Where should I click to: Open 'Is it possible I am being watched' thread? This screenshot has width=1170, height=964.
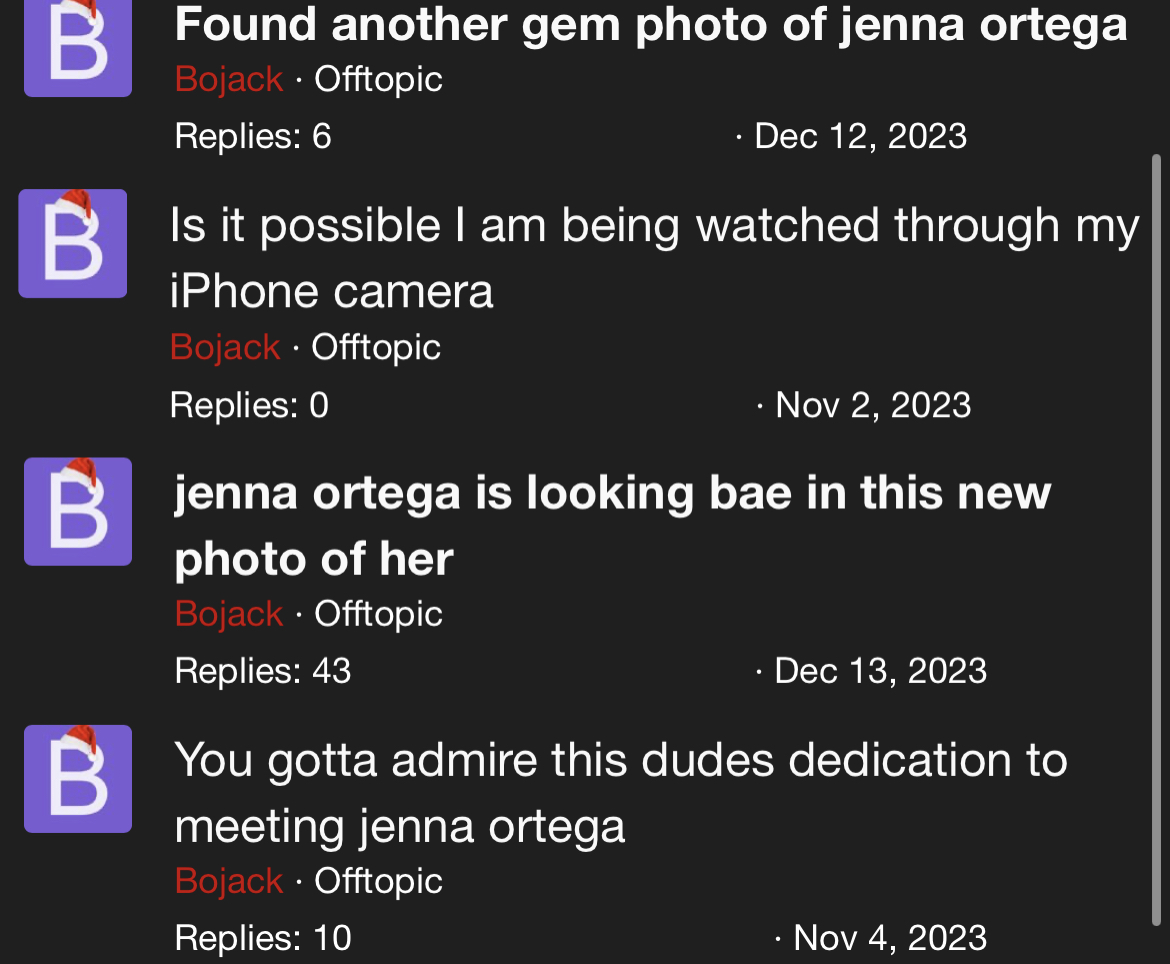654,257
